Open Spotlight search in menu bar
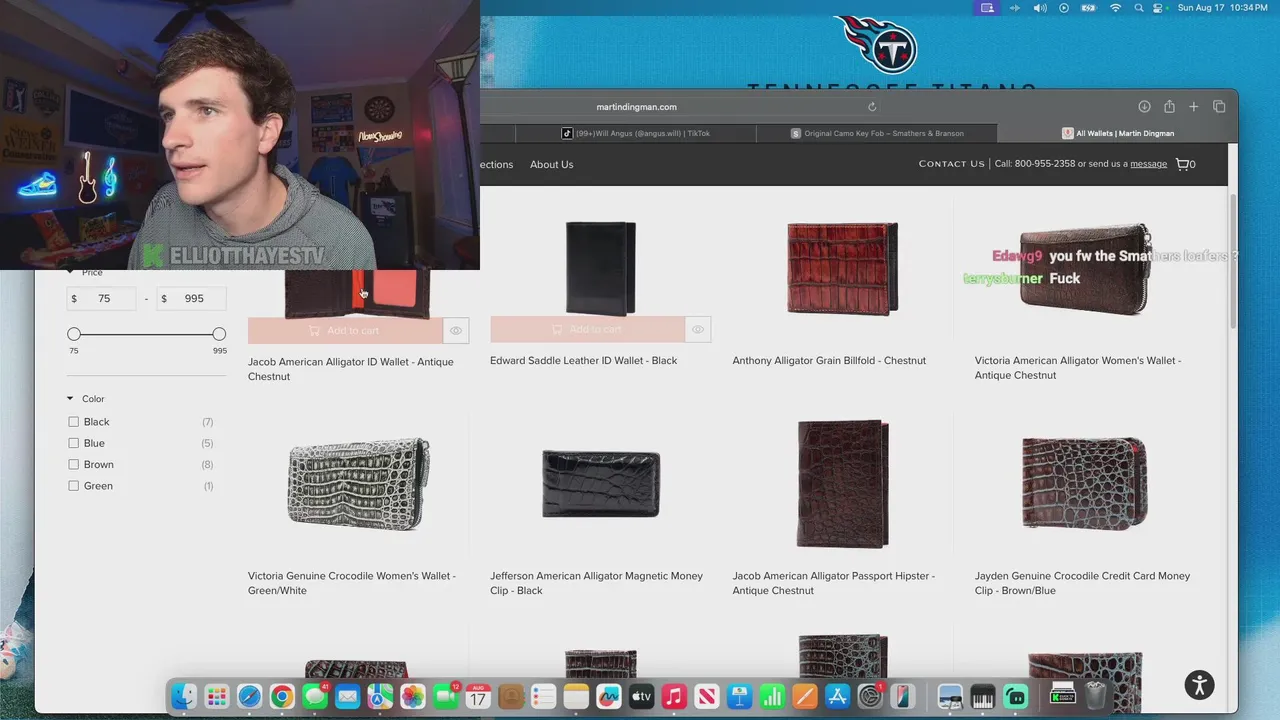Image resolution: width=1280 pixels, height=720 pixels. (x=1139, y=8)
